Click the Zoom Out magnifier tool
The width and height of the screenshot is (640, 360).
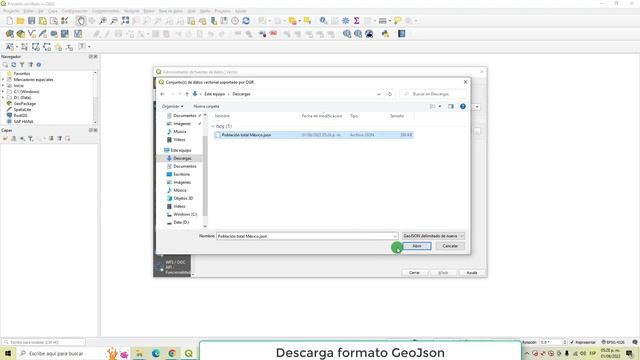[x=114, y=21]
